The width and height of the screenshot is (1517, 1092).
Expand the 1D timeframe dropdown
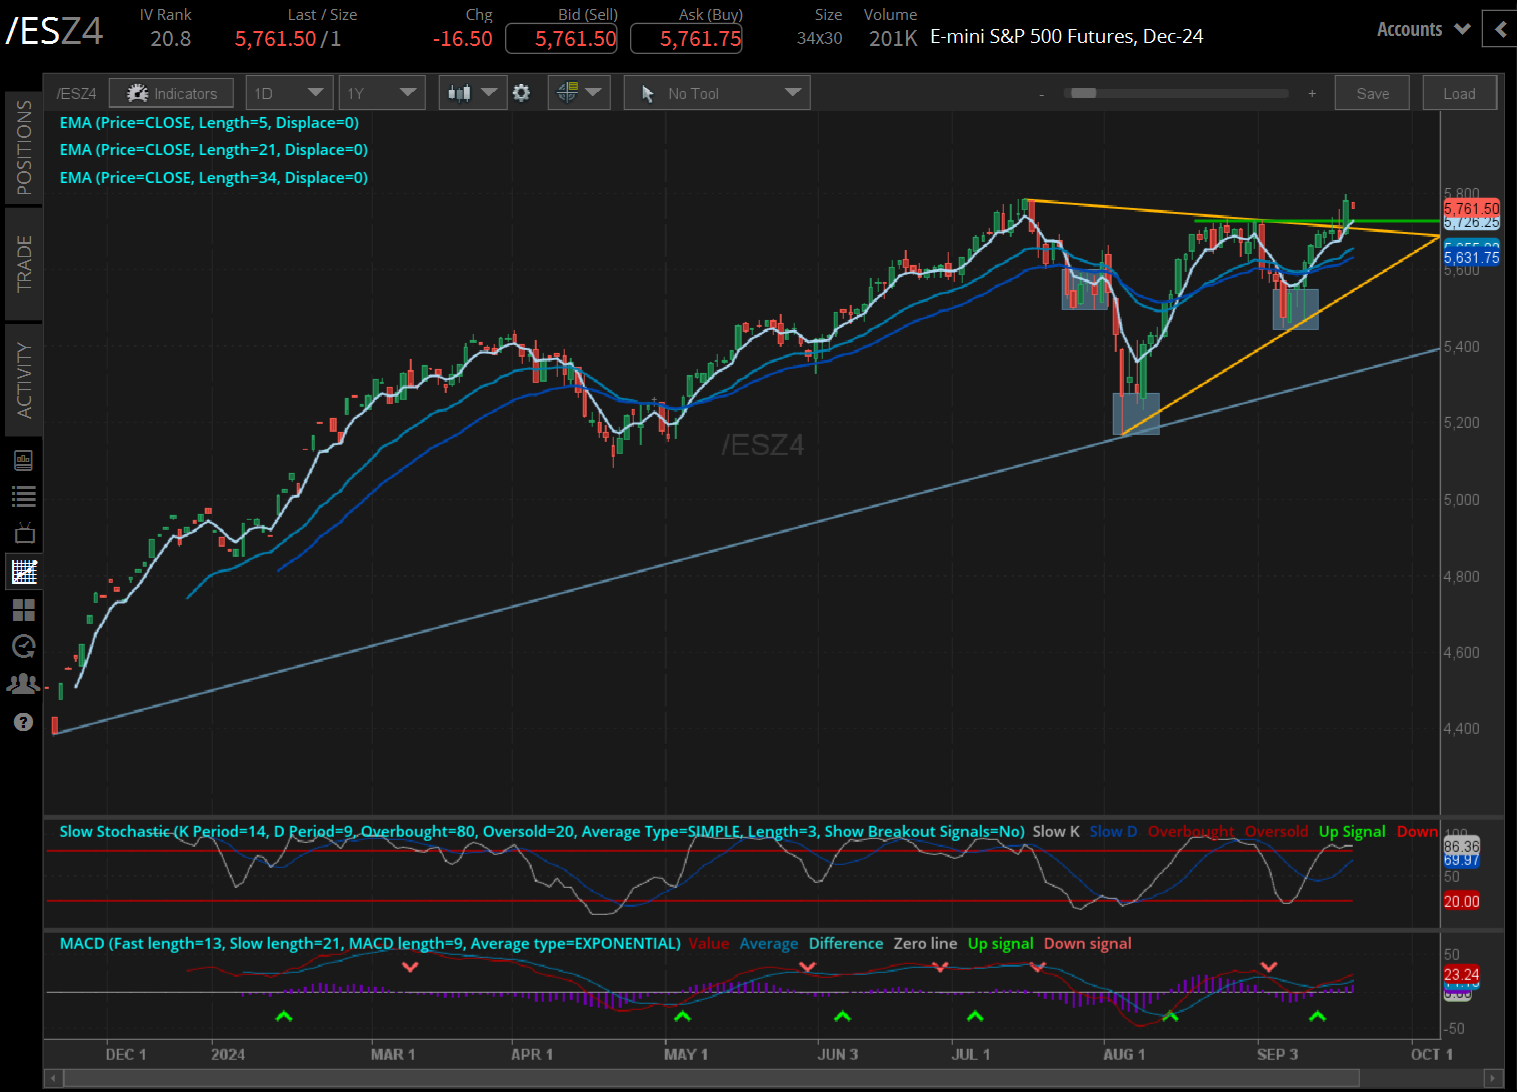point(289,92)
